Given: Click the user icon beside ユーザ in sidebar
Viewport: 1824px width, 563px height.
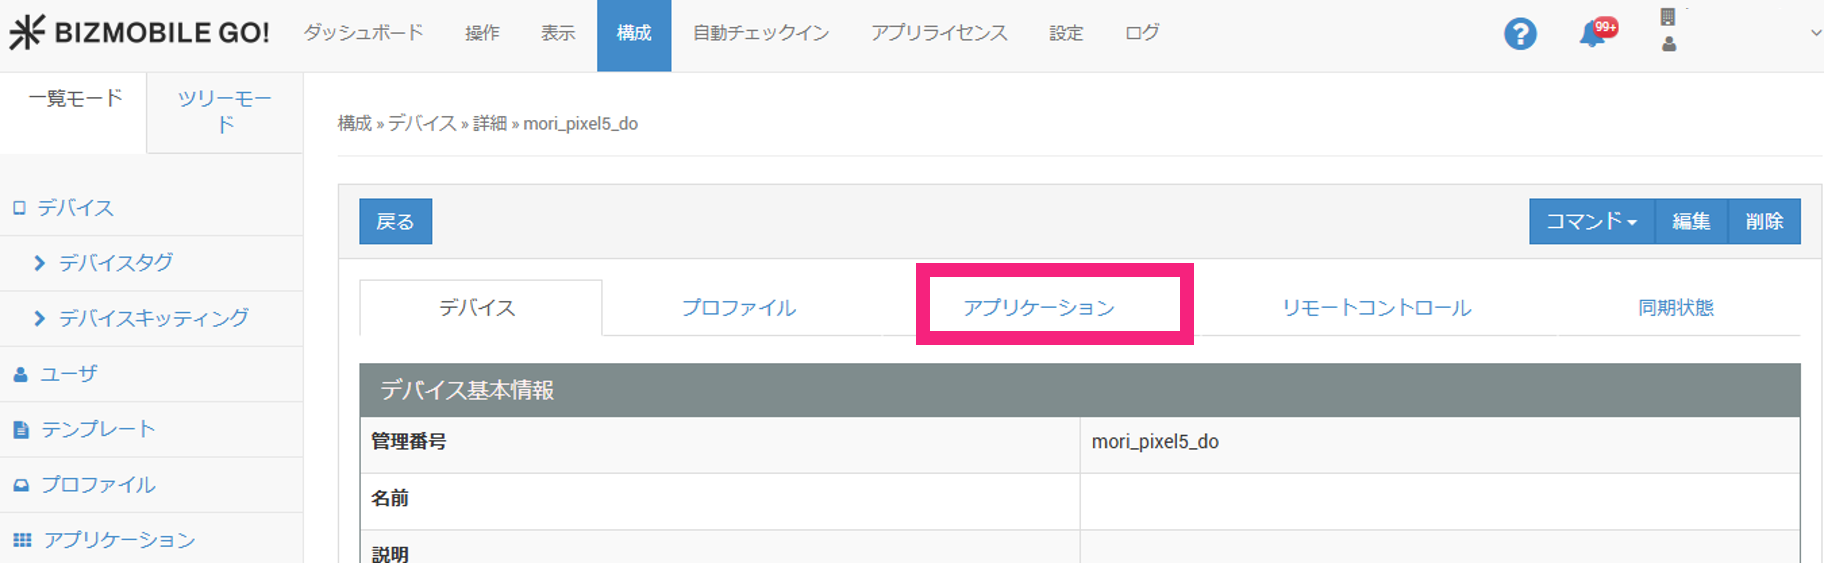Looking at the screenshot, I should 20,374.
